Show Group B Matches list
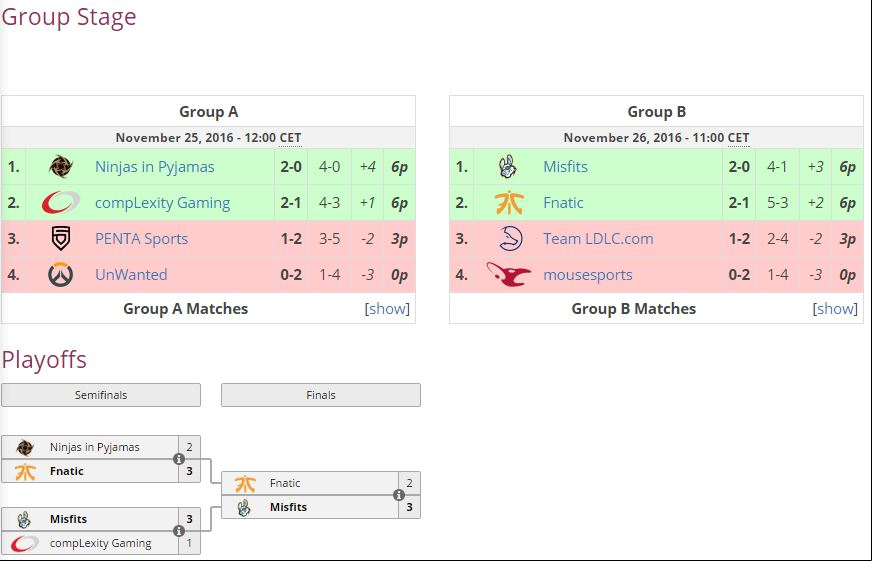Screen dimensions: 872x561 pyautogui.click(x=835, y=309)
